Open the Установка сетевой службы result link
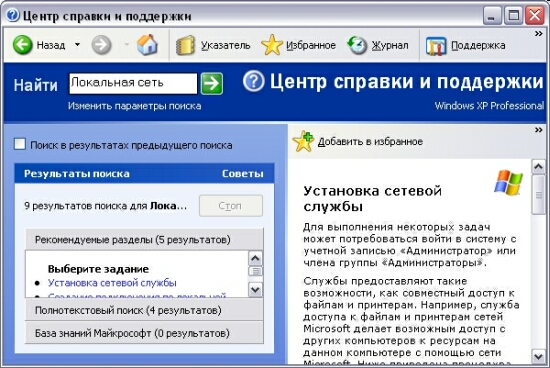Viewport: 550px width, 368px height. [x=112, y=283]
